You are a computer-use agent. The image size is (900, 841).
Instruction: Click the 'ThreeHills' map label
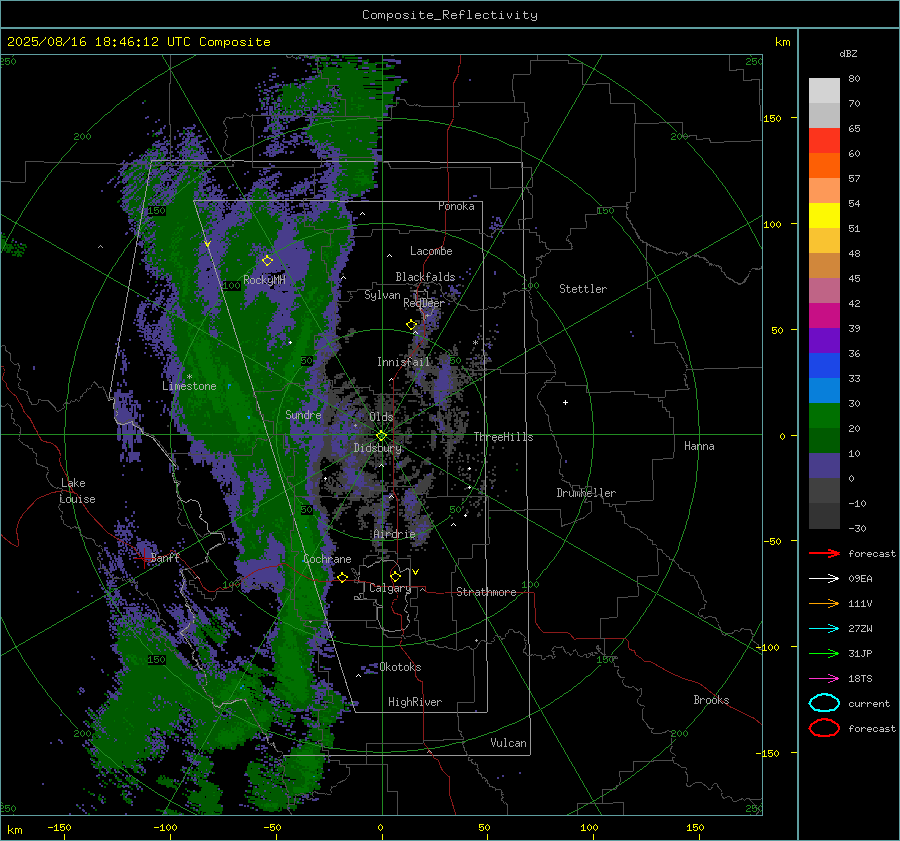tap(503, 437)
